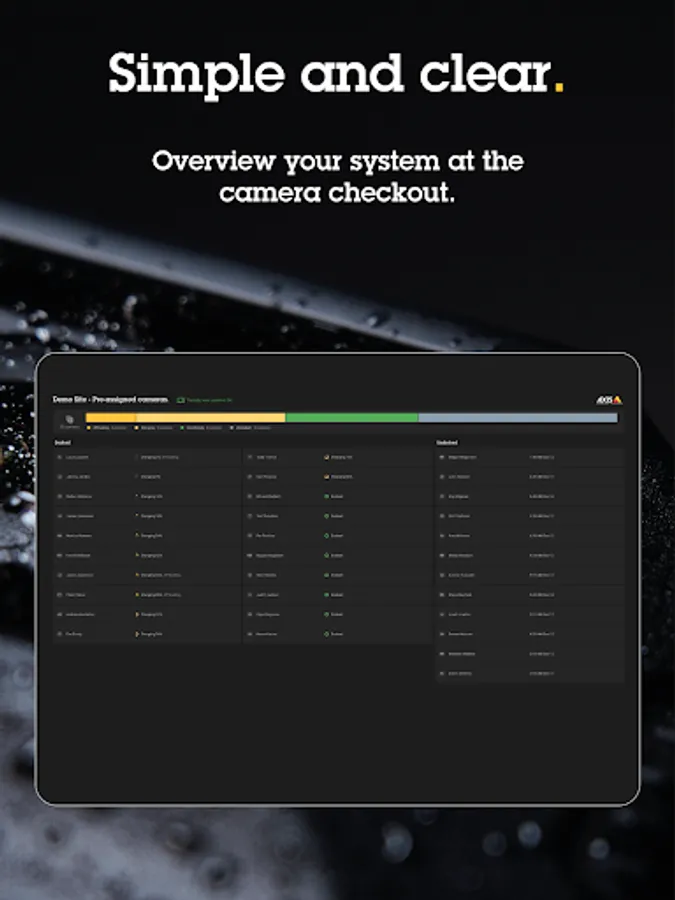Click the AXIS logo in the dashboard
Screen dimensions: 675x900
[608, 399]
